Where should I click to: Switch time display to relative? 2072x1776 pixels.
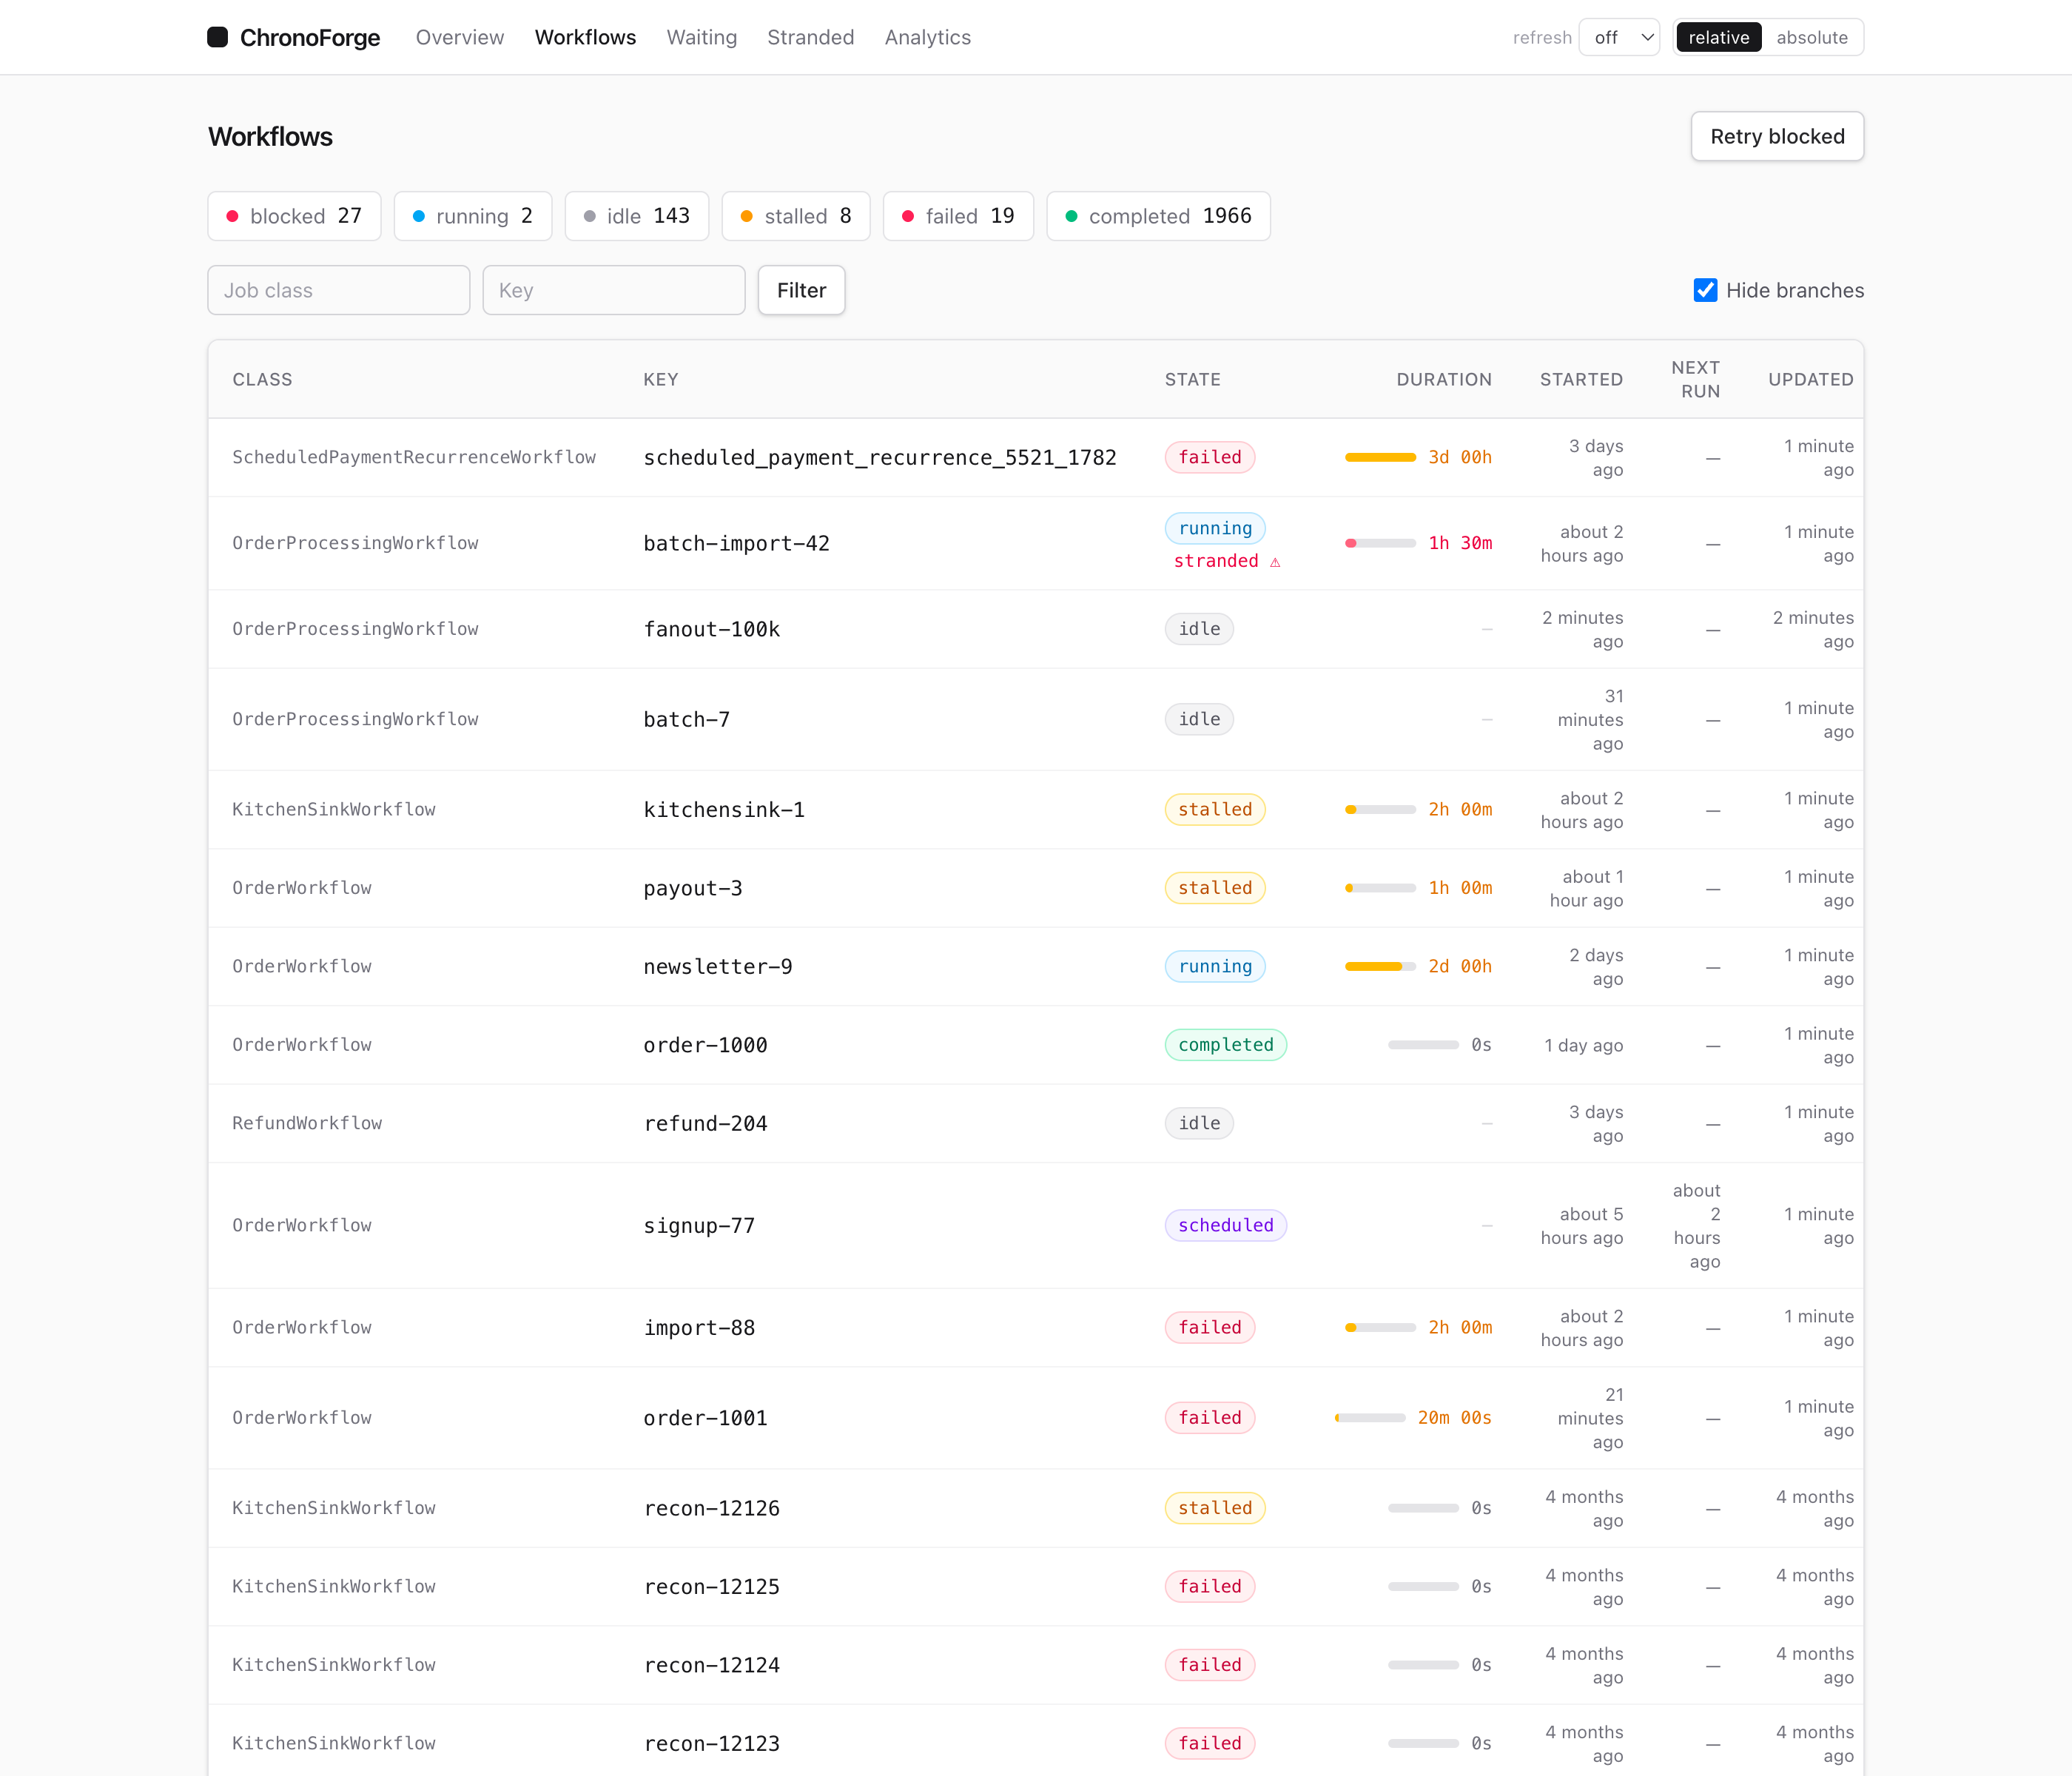[1718, 37]
